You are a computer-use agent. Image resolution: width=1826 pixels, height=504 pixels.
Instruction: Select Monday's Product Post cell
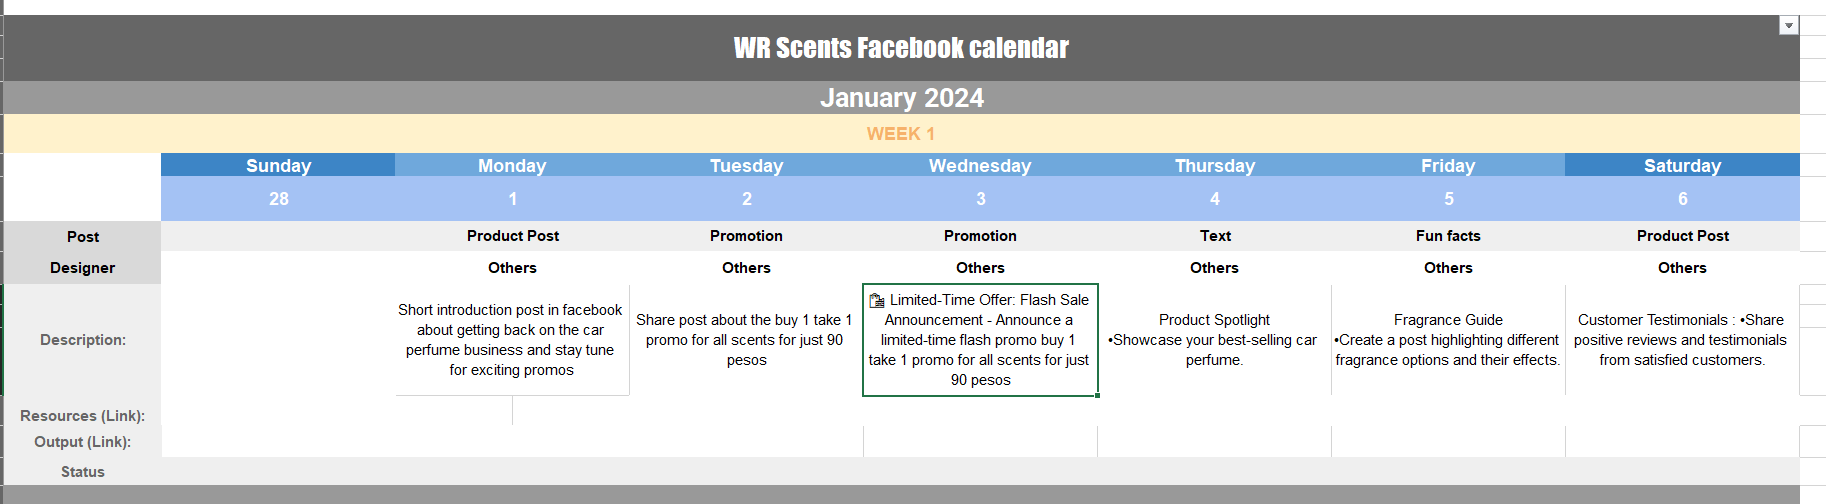(512, 236)
